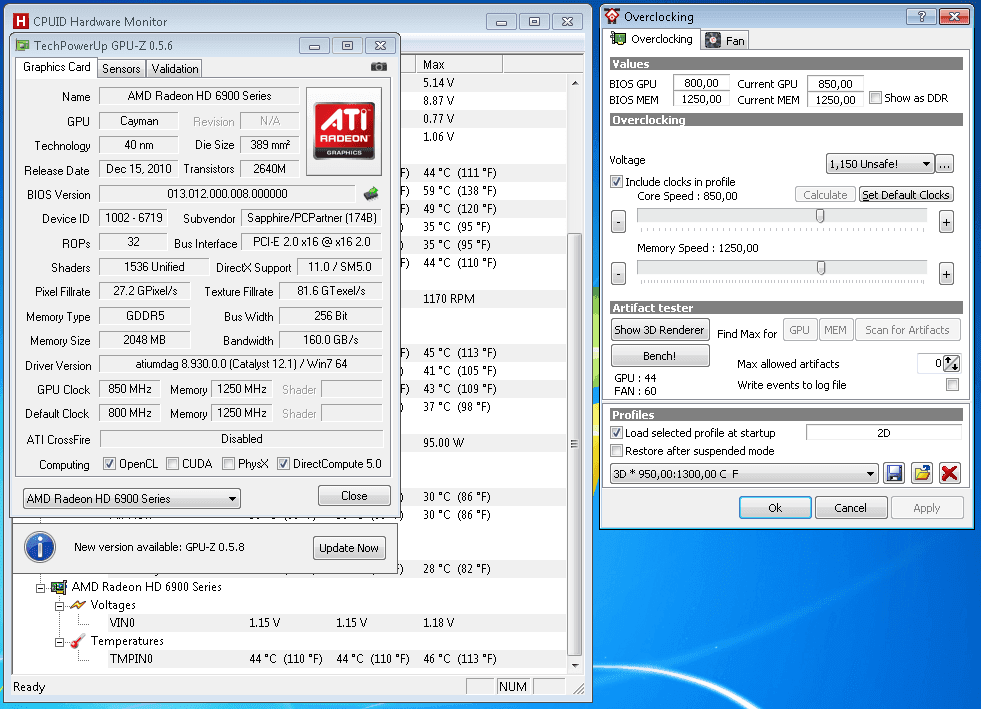Click the voltage ellipsis button

click(945, 164)
